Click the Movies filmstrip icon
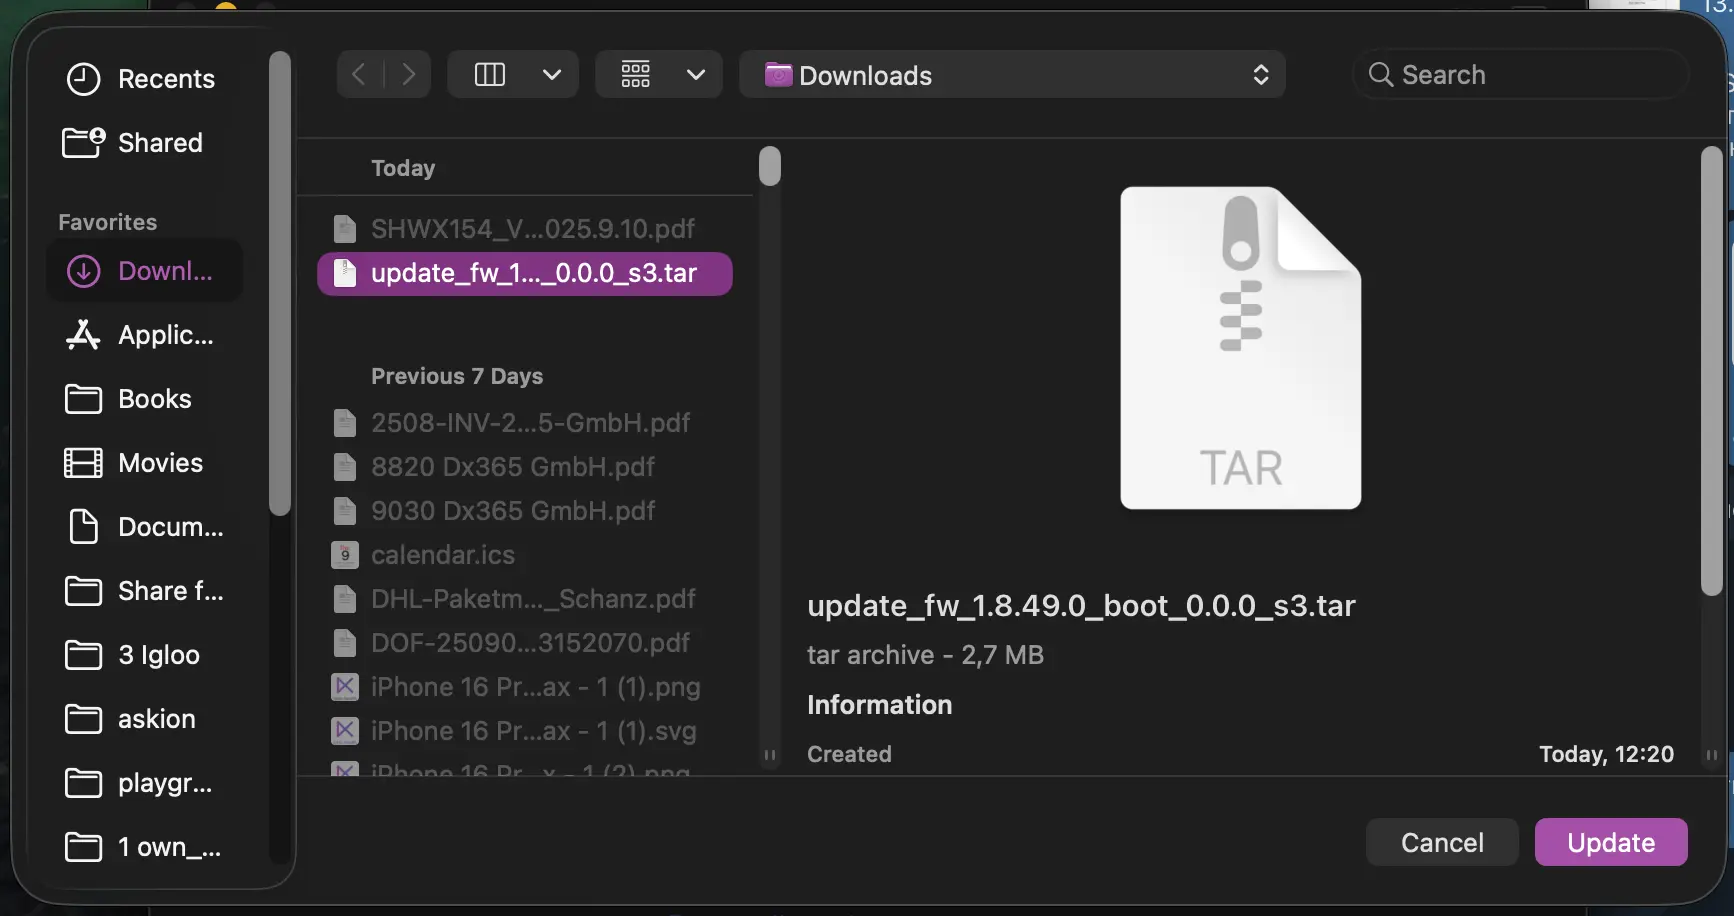The width and height of the screenshot is (1734, 916). [83, 463]
